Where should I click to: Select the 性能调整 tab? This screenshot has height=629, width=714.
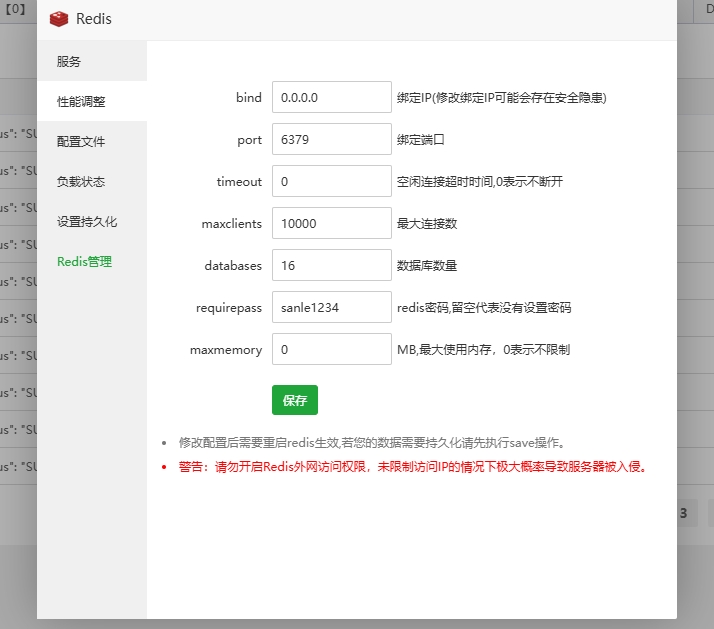click(92, 101)
